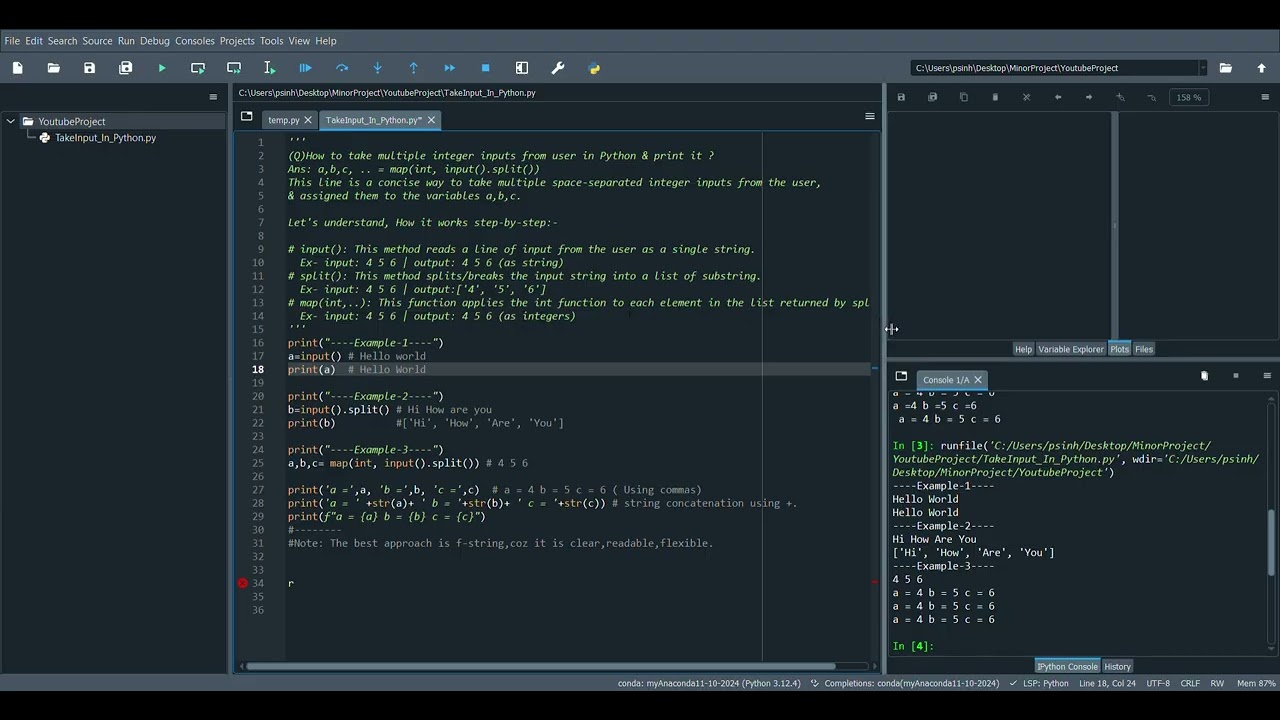1280x720 pixels.
Task: Remove current plot trash icon
Action: click(995, 97)
